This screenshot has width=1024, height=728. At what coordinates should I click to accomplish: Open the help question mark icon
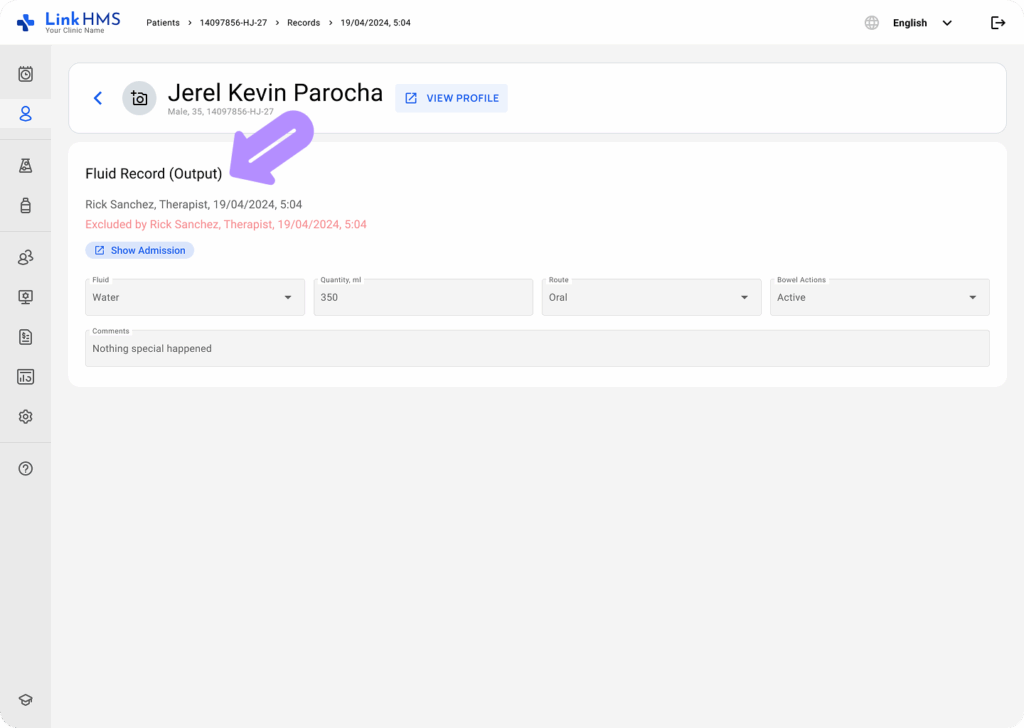(26, 468)
